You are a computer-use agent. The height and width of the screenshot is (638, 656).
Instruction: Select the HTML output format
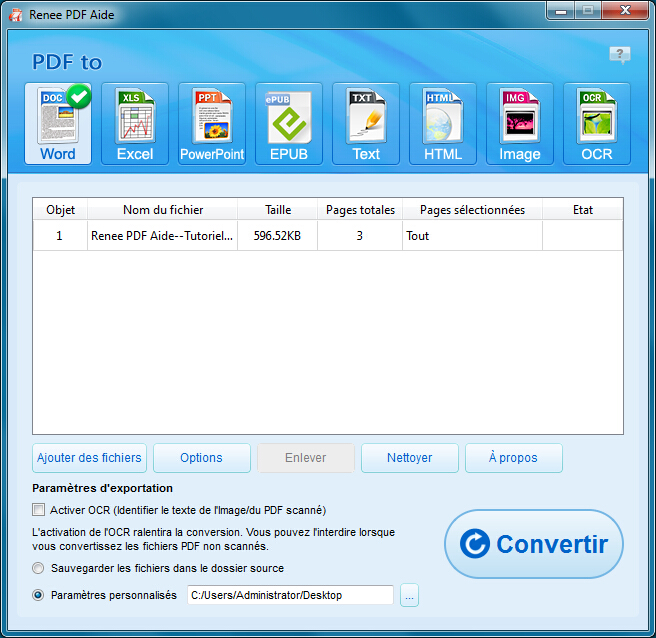pos(443,123)
